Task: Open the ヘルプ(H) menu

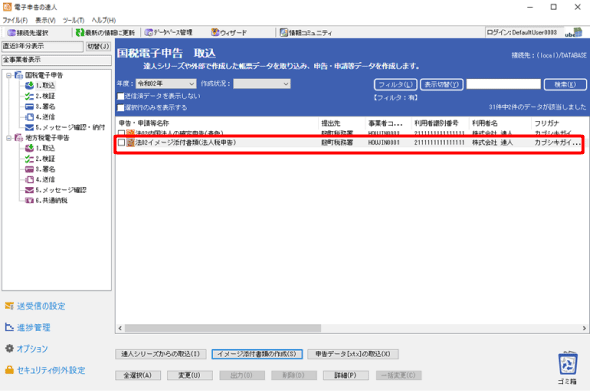Action: coord(104,20)
